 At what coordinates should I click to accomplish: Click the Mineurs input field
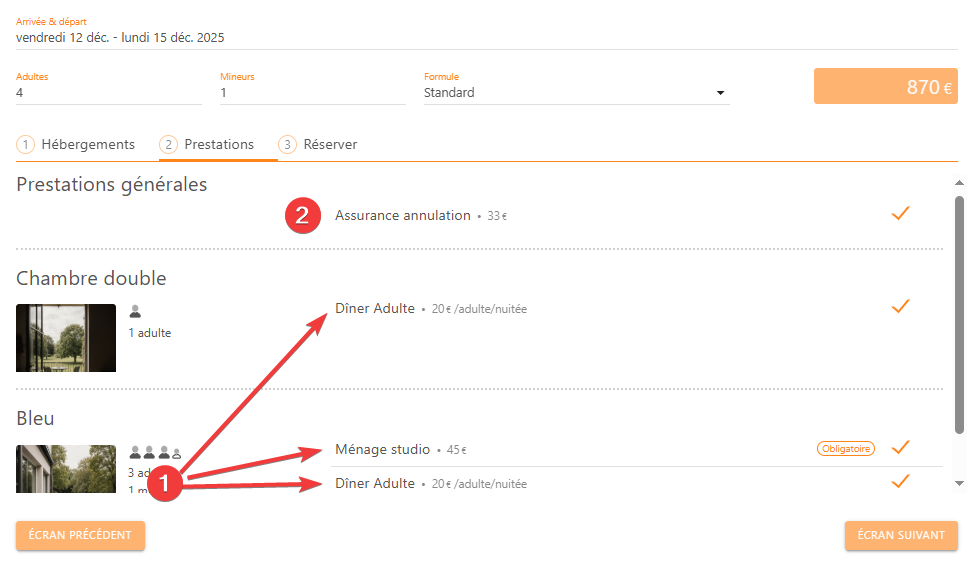tap(312, 93)
